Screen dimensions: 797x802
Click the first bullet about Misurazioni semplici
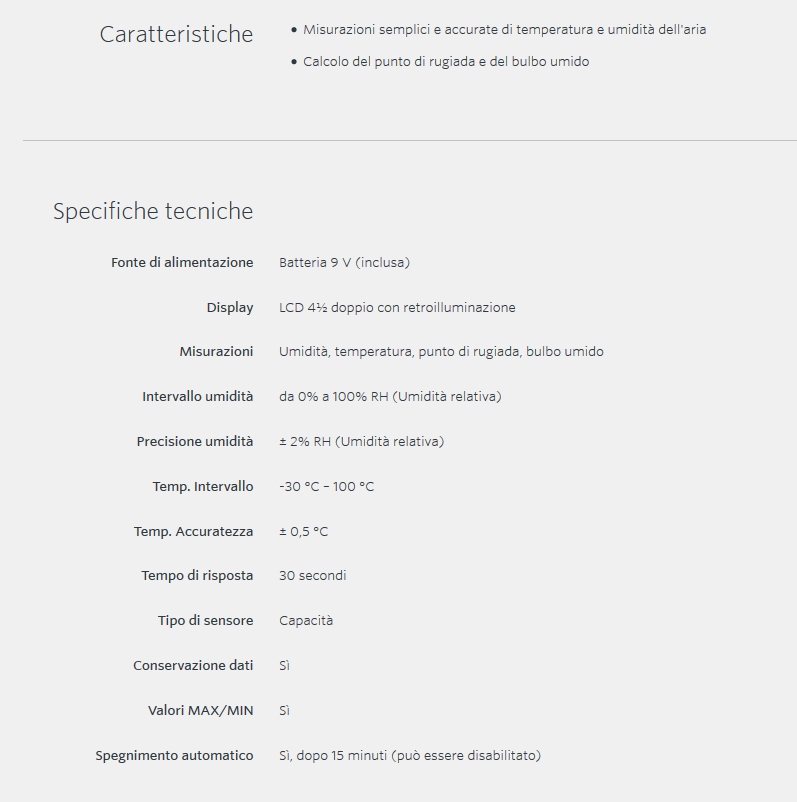coord(504,30)
